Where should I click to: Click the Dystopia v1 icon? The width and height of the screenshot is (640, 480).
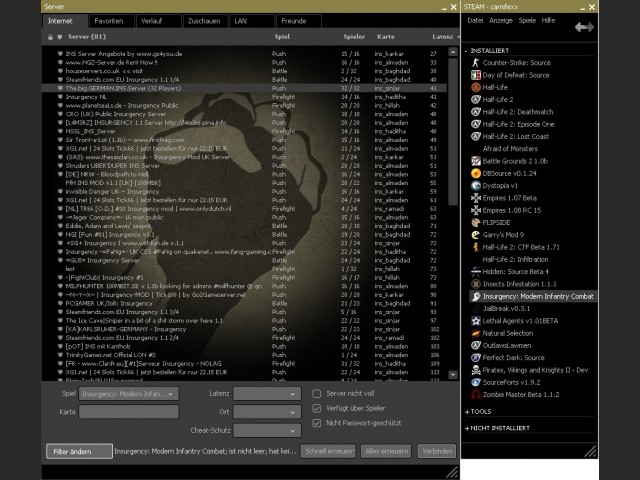(x=476, y=185)
